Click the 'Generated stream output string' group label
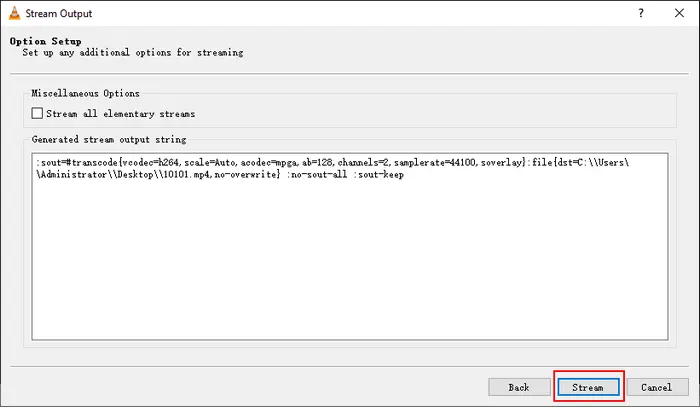The width and height of the screenshot is (700, 407). (109, 139)
